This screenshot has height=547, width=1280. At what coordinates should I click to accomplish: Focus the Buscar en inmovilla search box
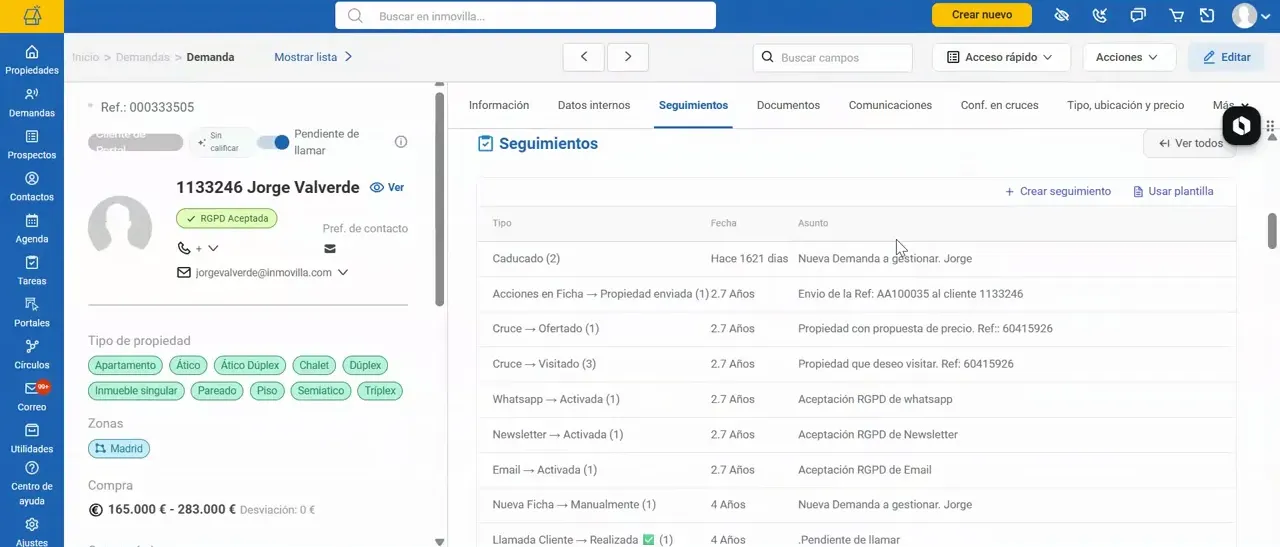tap(525, 15)
